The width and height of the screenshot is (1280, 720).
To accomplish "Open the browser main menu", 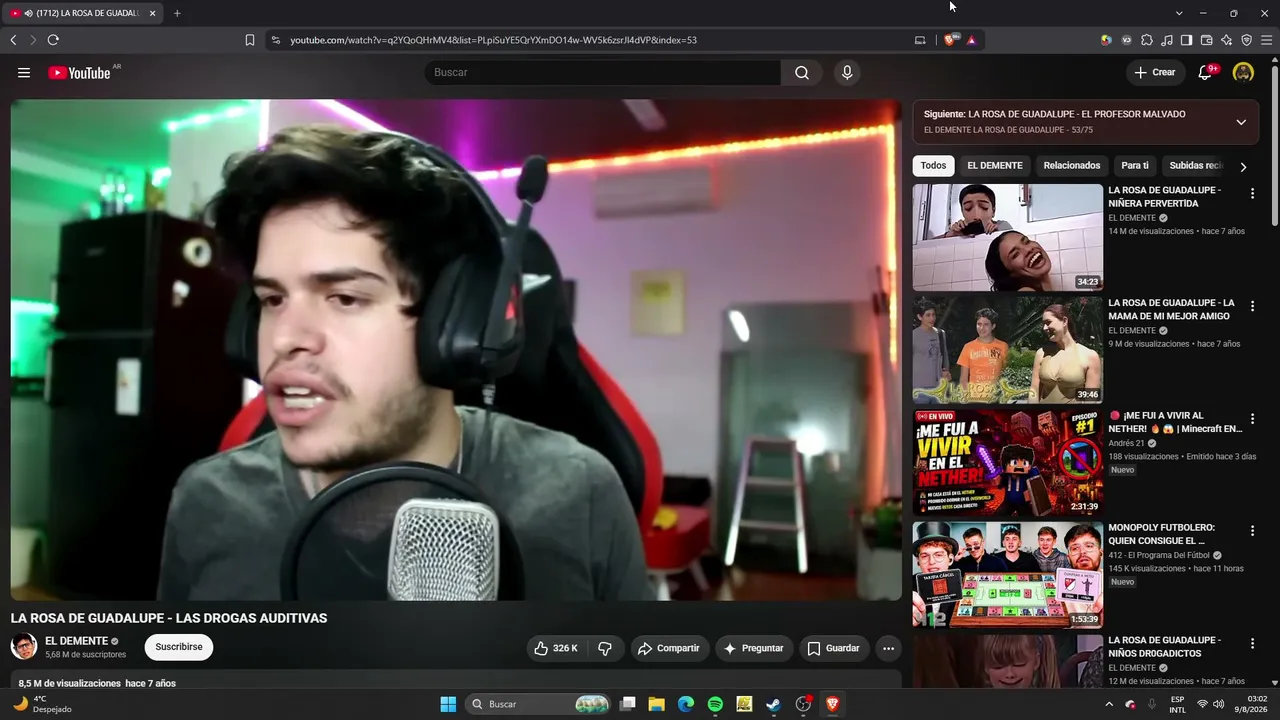I will pyautogui.click(x=1266, y=40).
